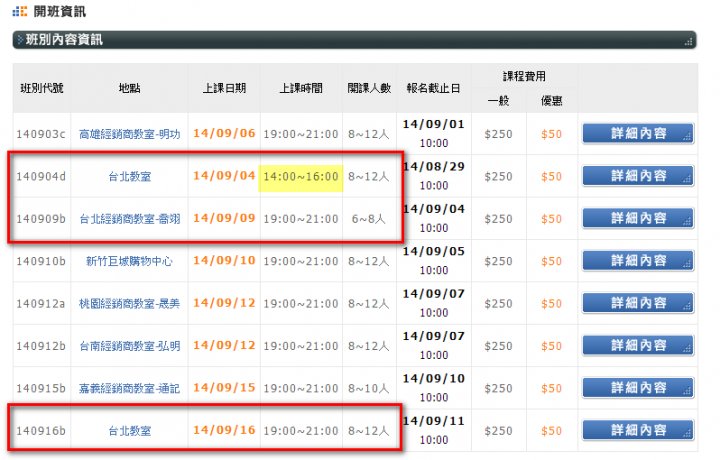Viewport: 720px width, 460px height.
Task: Click class date 14/09/10 in row 140910b
Action: point(224,260)
